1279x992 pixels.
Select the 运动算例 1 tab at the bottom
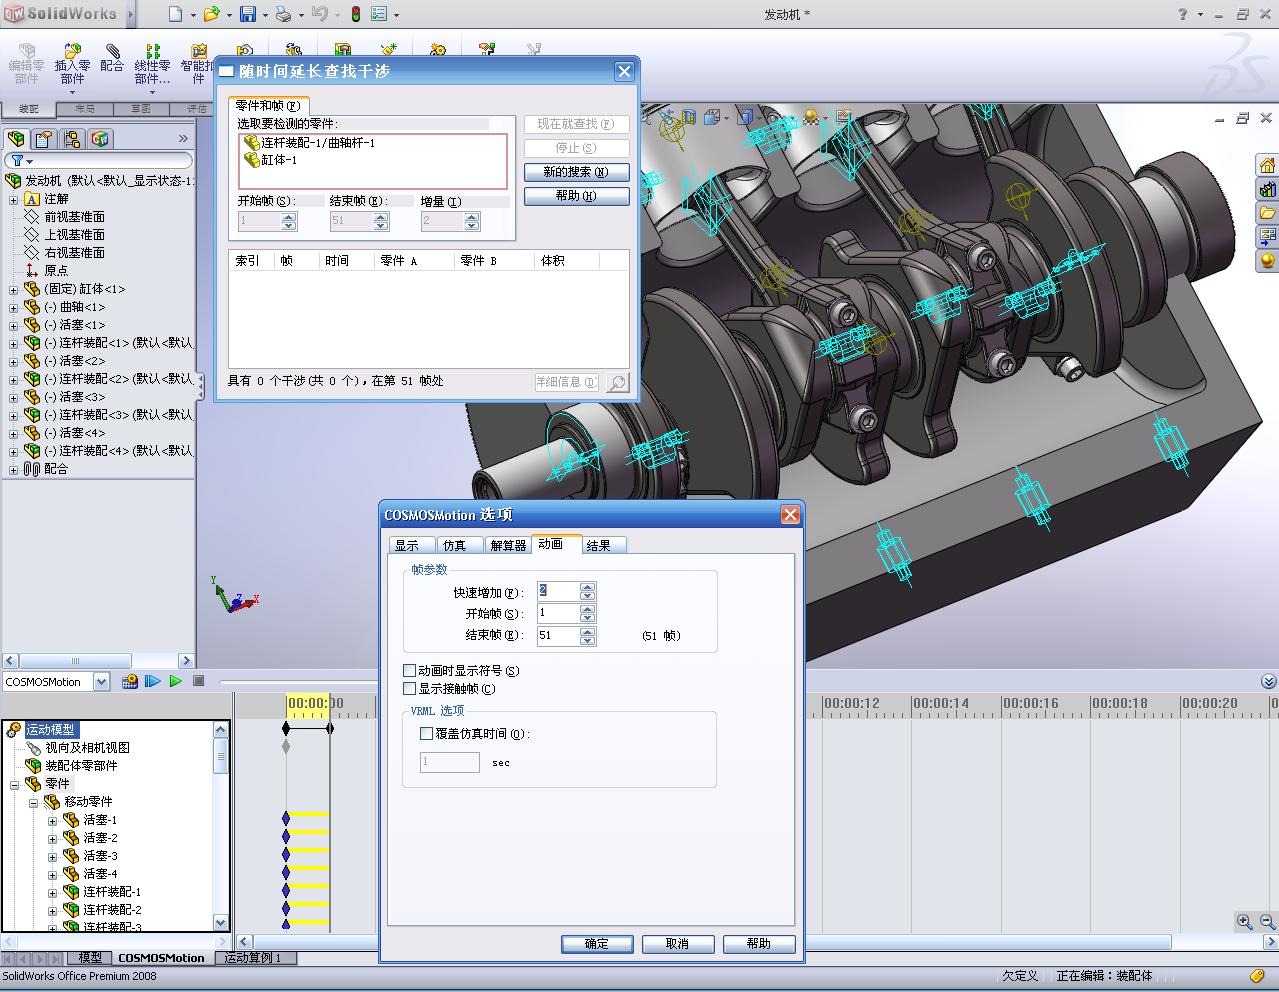coord(253,958)
